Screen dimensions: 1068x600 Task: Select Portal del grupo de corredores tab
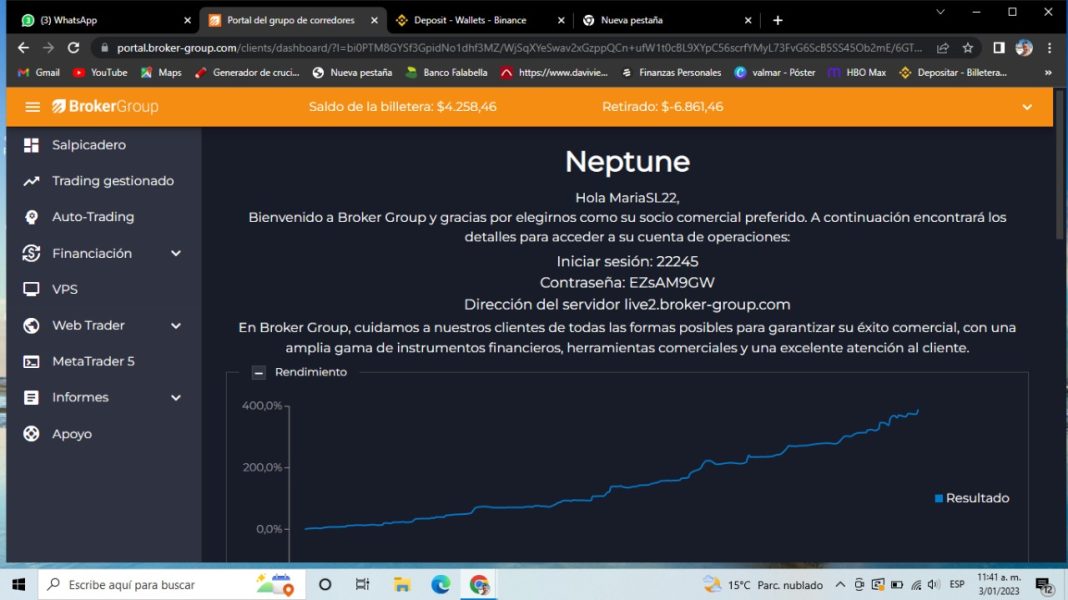[x=293, y=20]
